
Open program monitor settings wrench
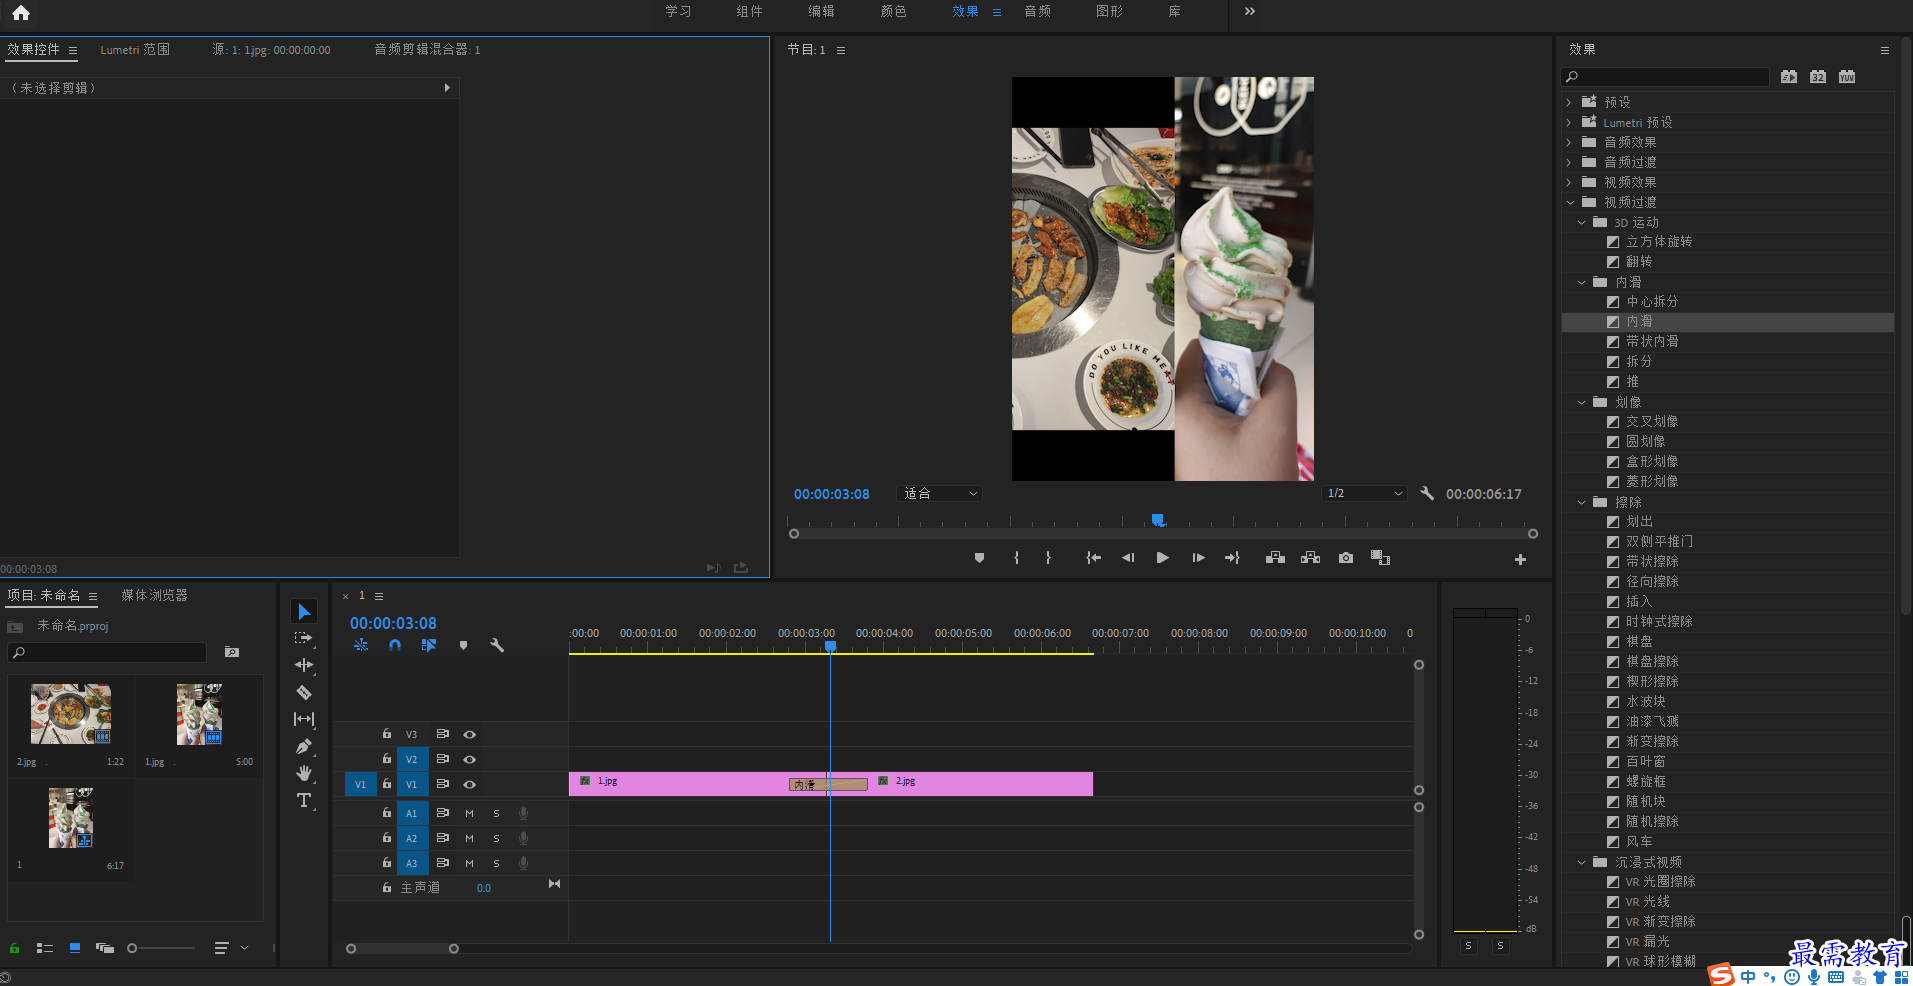(1427, 493)
